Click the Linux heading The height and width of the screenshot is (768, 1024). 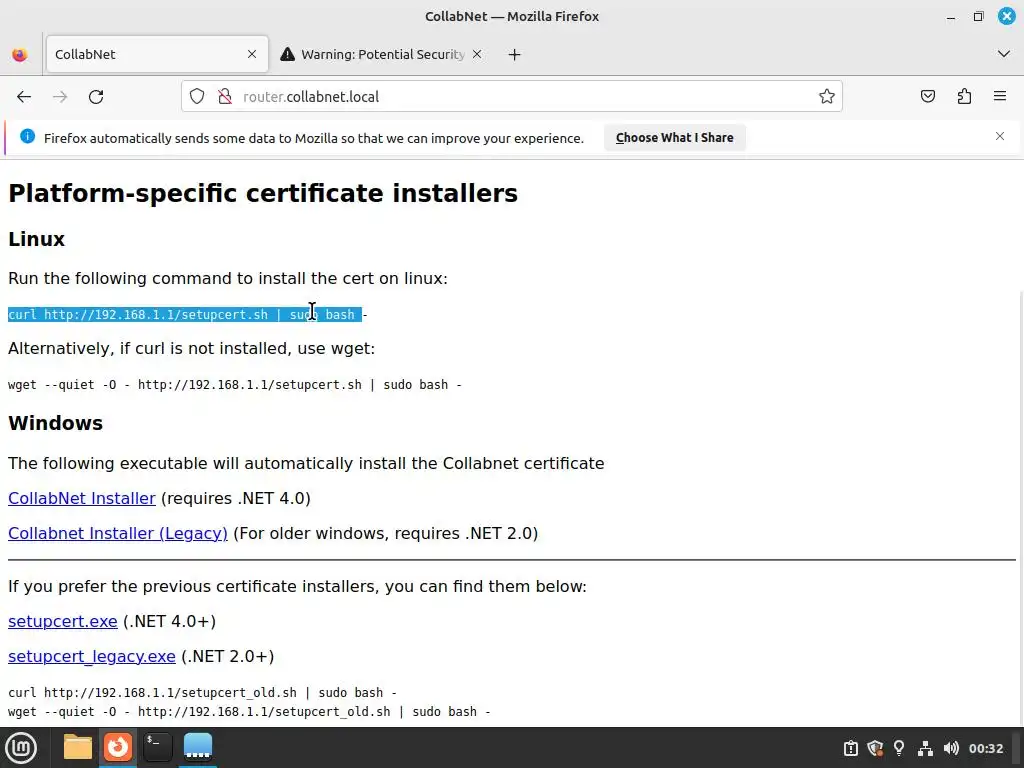[x=37, y=239]
